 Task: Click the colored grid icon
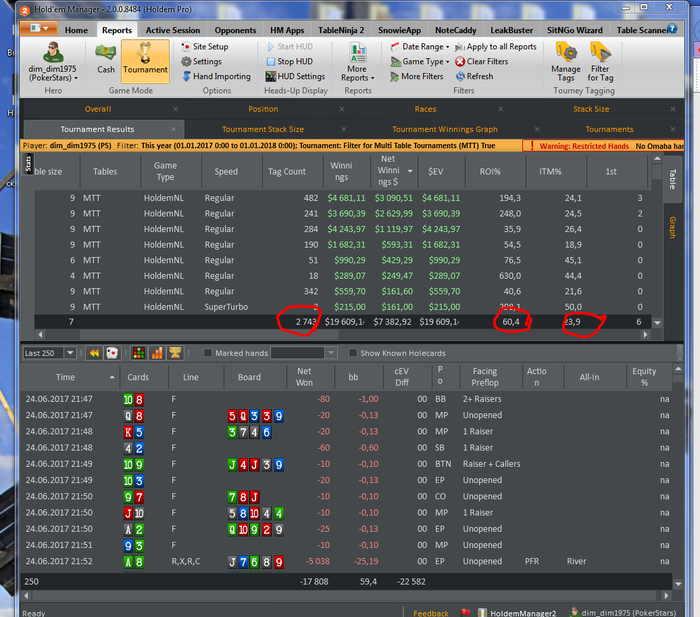pyautogui.click(x=139, y=353)
